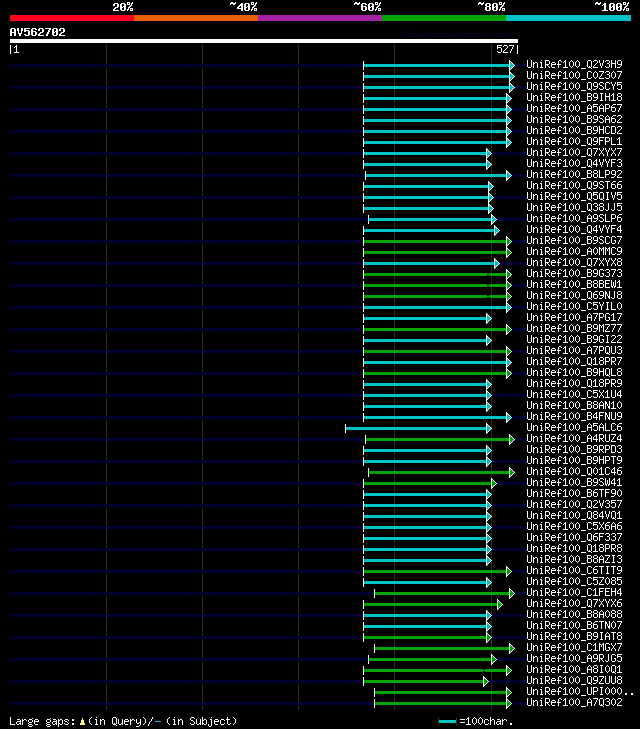This screenshot has height=729, width=640.
Task: Open the UniRef100_B6TF90 entry
Action: pos(574,493)
